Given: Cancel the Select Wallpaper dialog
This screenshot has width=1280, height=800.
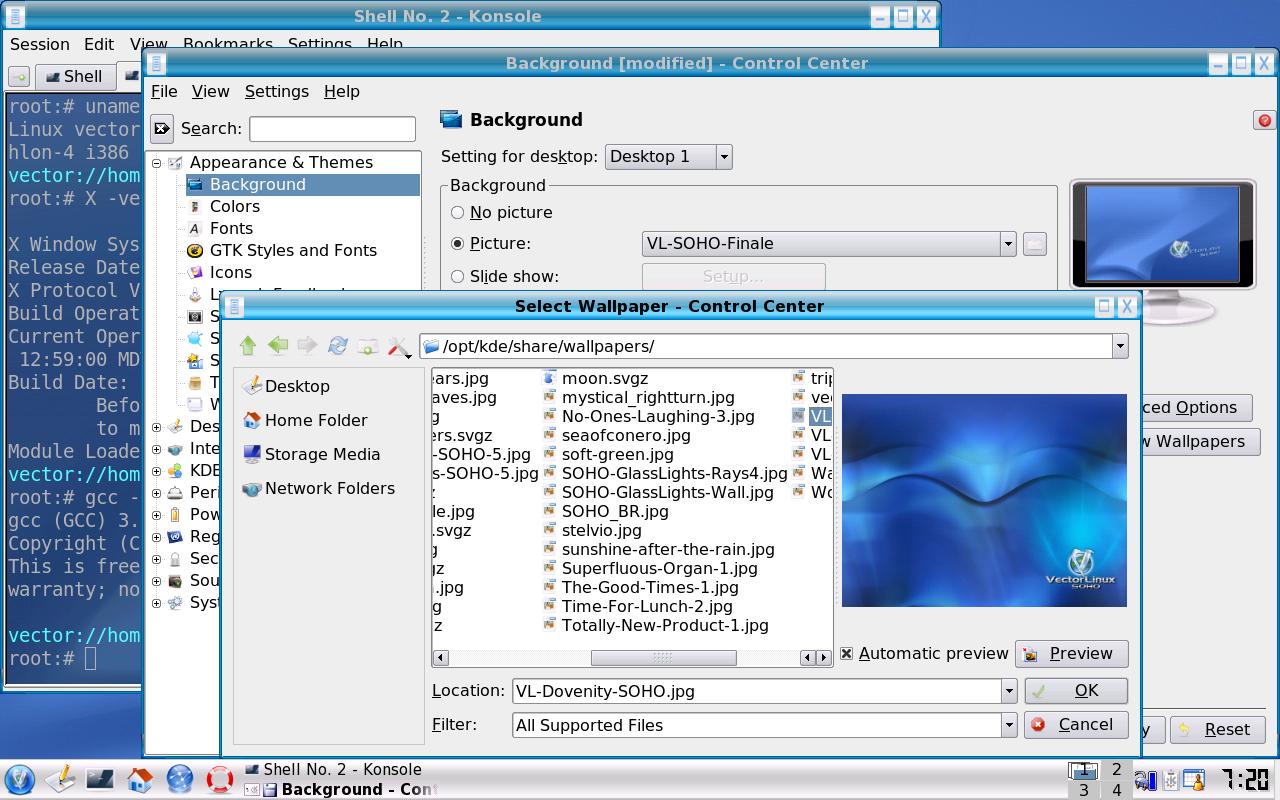Looking at the screenshot, I should point(1076,725).
